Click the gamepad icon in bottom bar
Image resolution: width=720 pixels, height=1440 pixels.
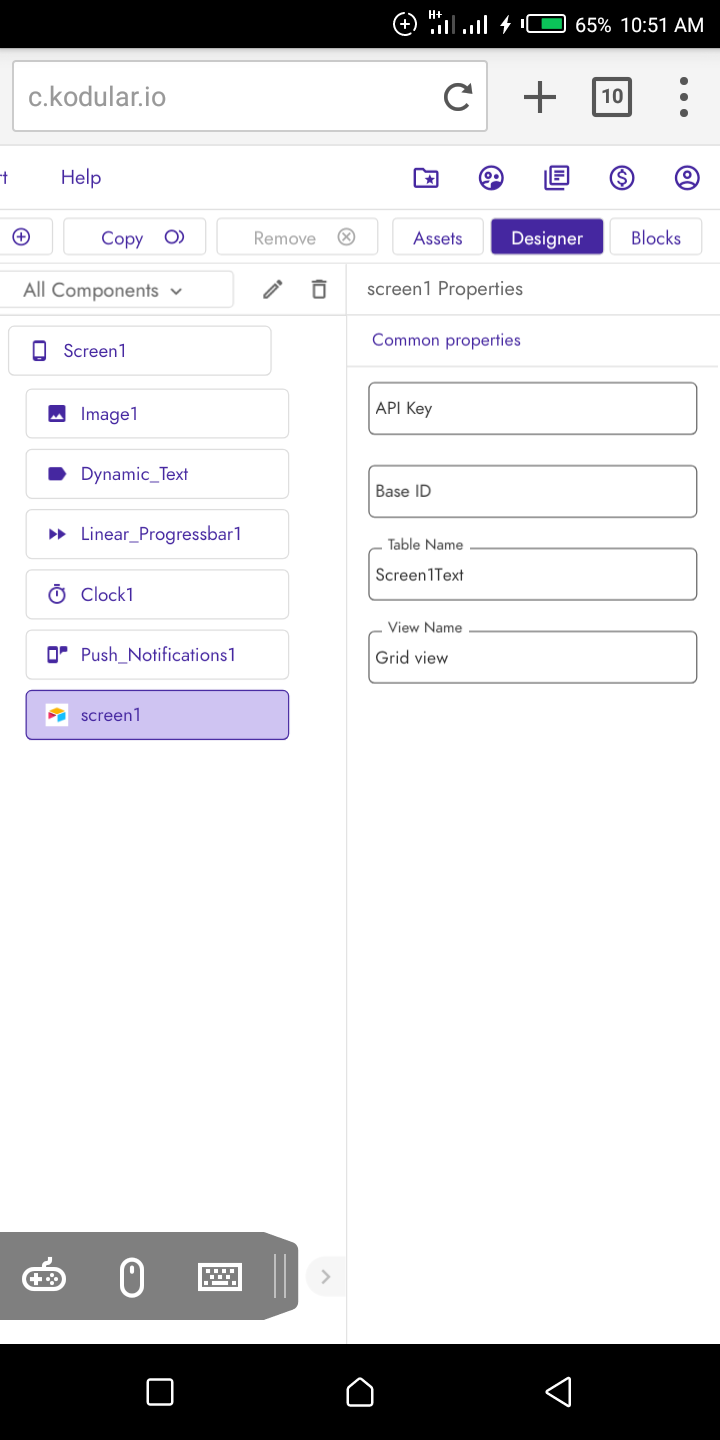[44, 1277]
